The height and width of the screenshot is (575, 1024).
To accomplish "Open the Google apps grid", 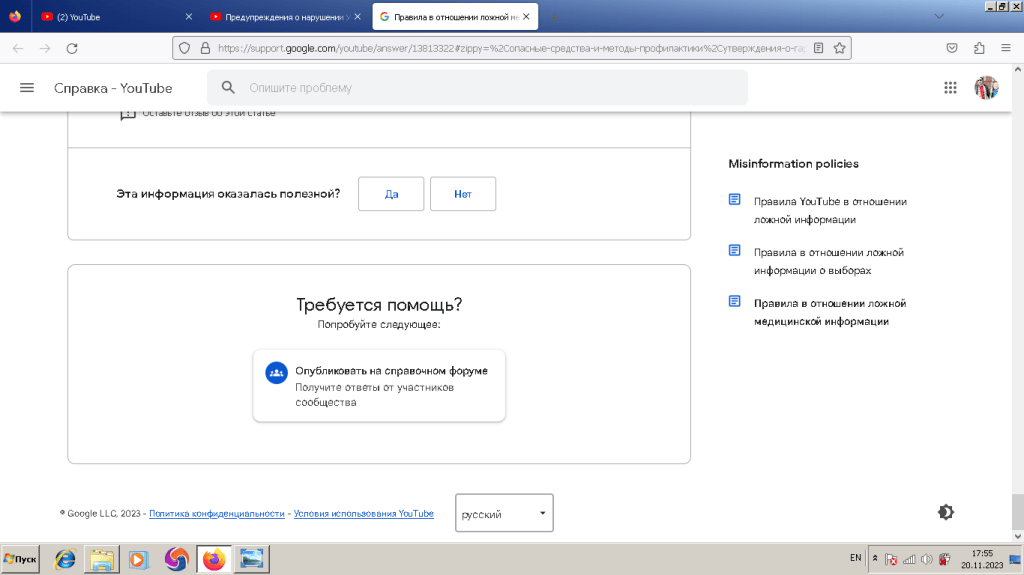I will tap(950, 88).
